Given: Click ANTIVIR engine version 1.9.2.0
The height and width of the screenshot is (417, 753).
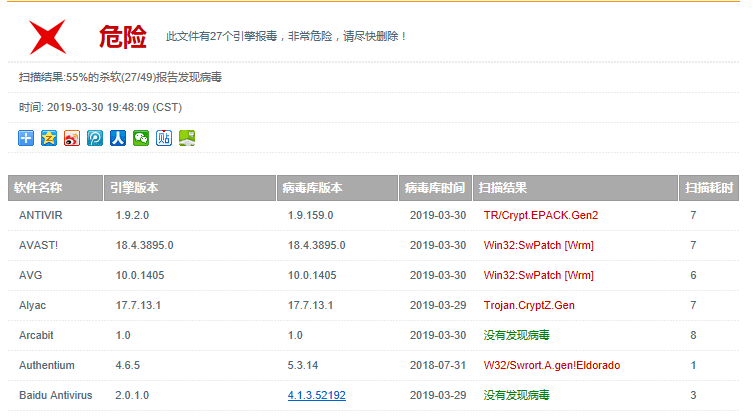Looking at the screenshot, I should click(132, 215).
